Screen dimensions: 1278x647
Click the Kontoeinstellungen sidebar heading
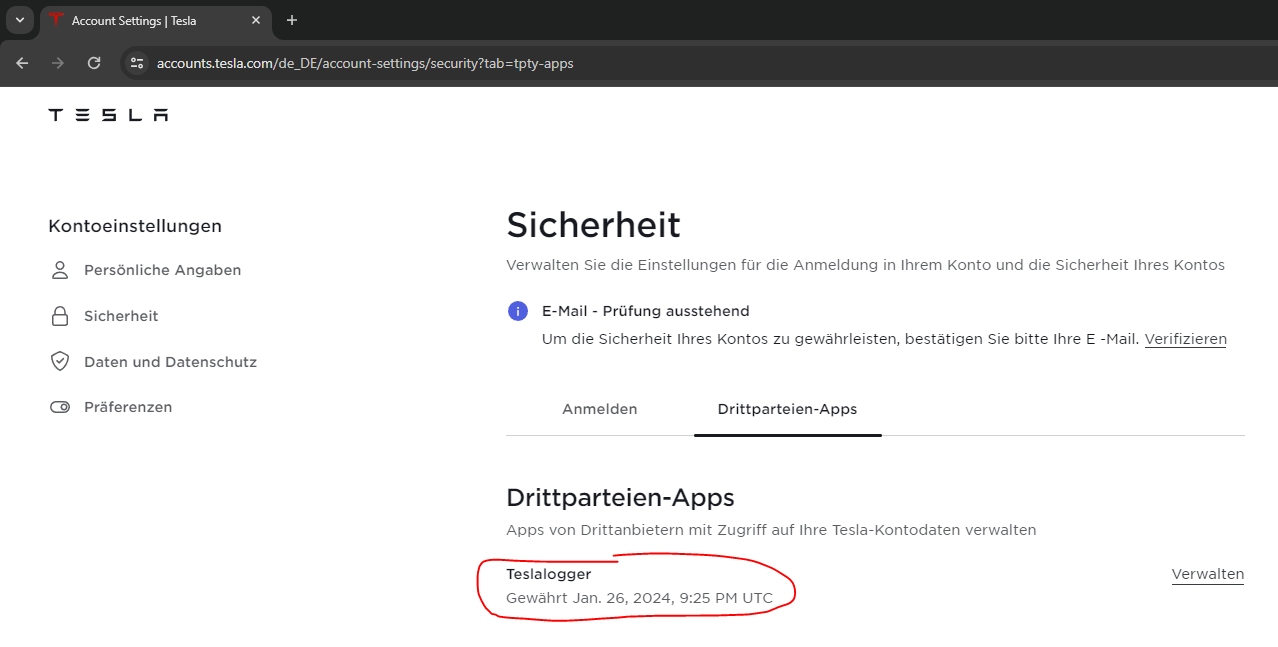135,226
